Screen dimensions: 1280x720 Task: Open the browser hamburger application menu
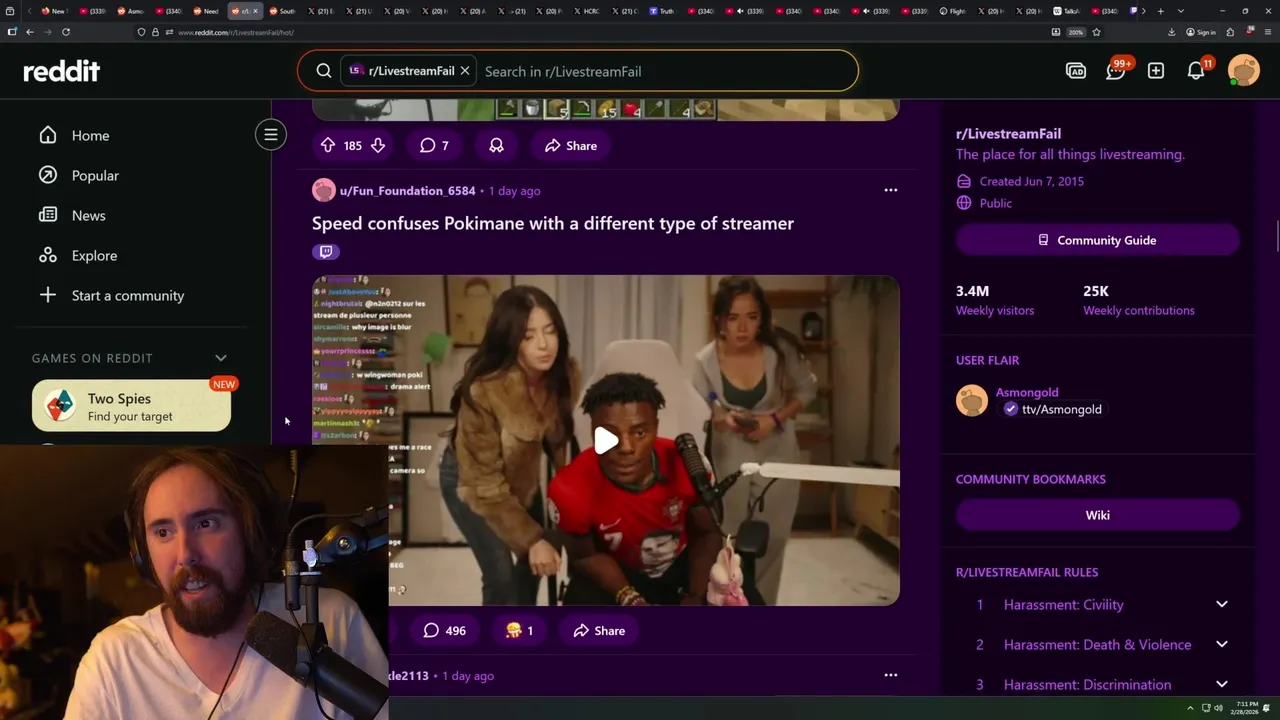pyautogui.click(x=1268, y=32)
